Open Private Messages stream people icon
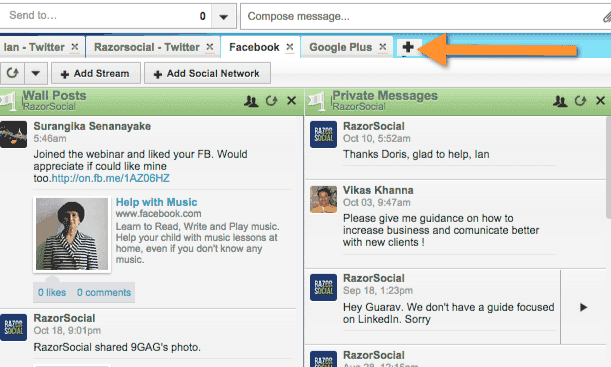This screenshot has width=611, height=367. point(560,101)
